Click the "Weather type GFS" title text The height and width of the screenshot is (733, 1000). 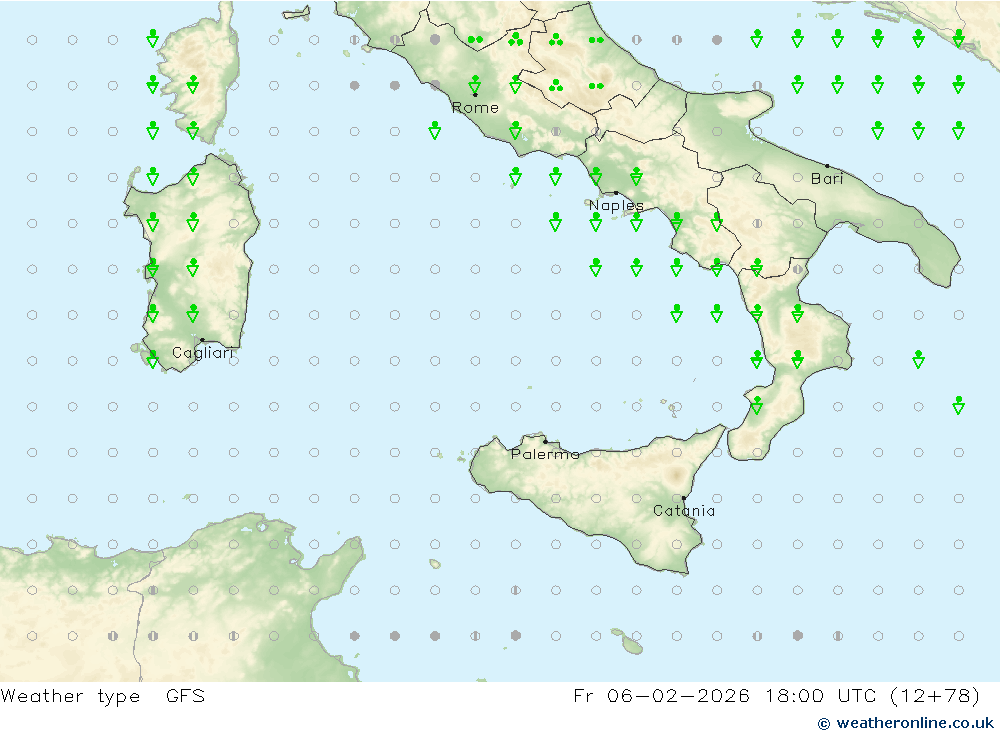tap(103, 697)
